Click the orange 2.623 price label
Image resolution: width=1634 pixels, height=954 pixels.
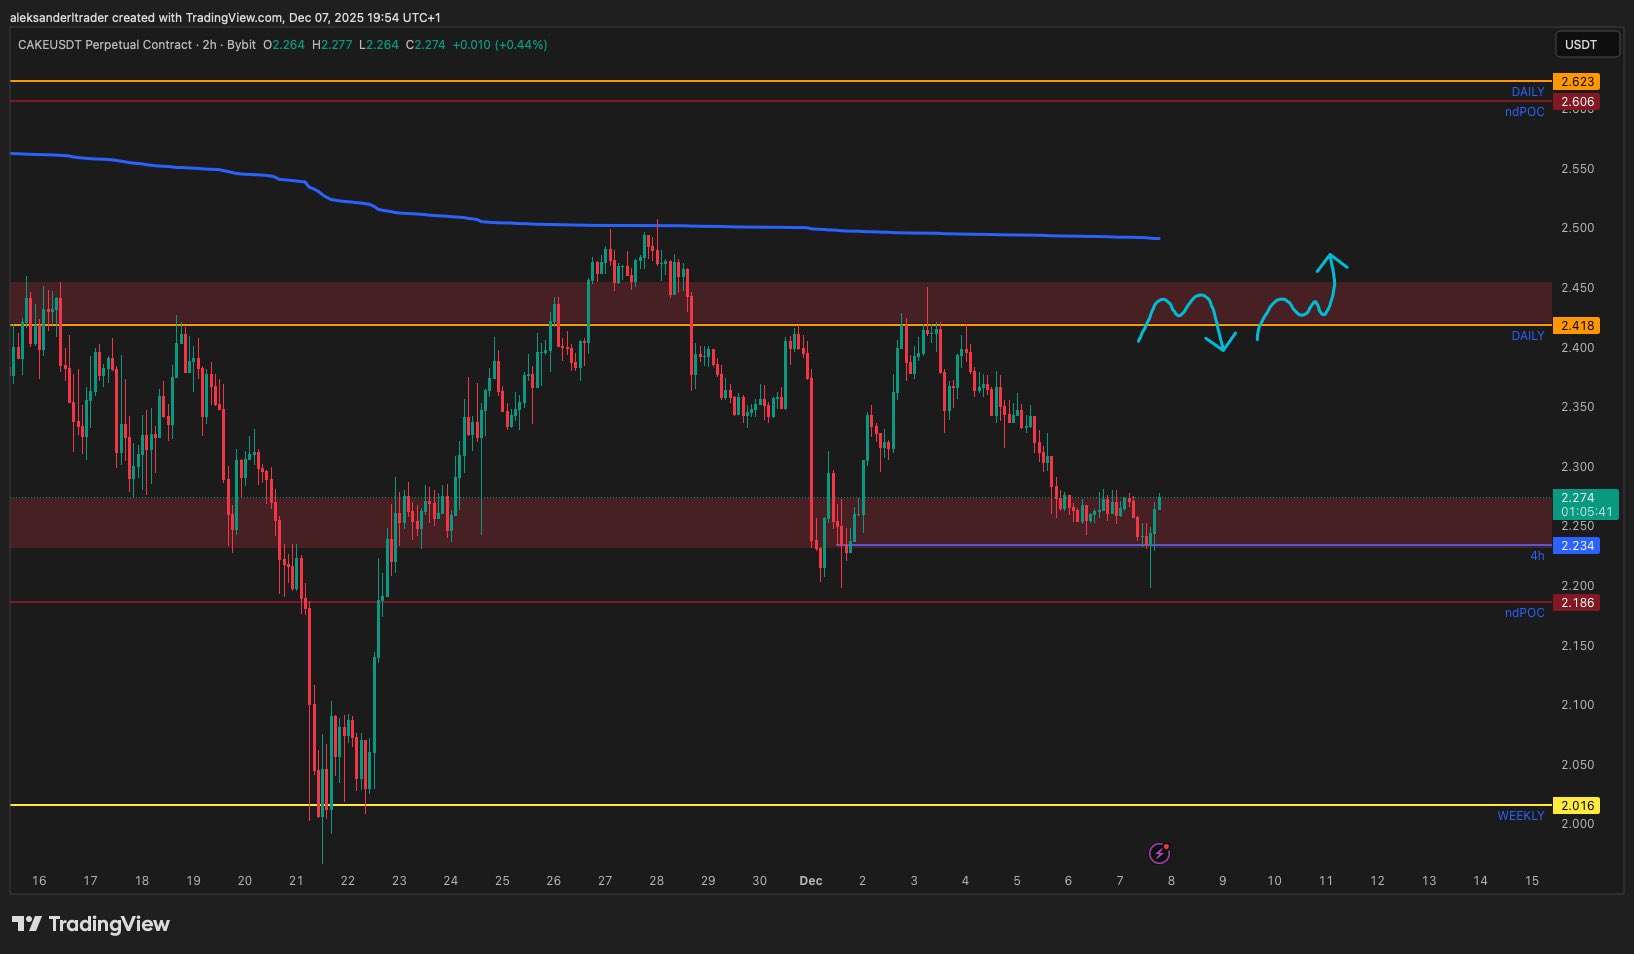coord(1576,82)
